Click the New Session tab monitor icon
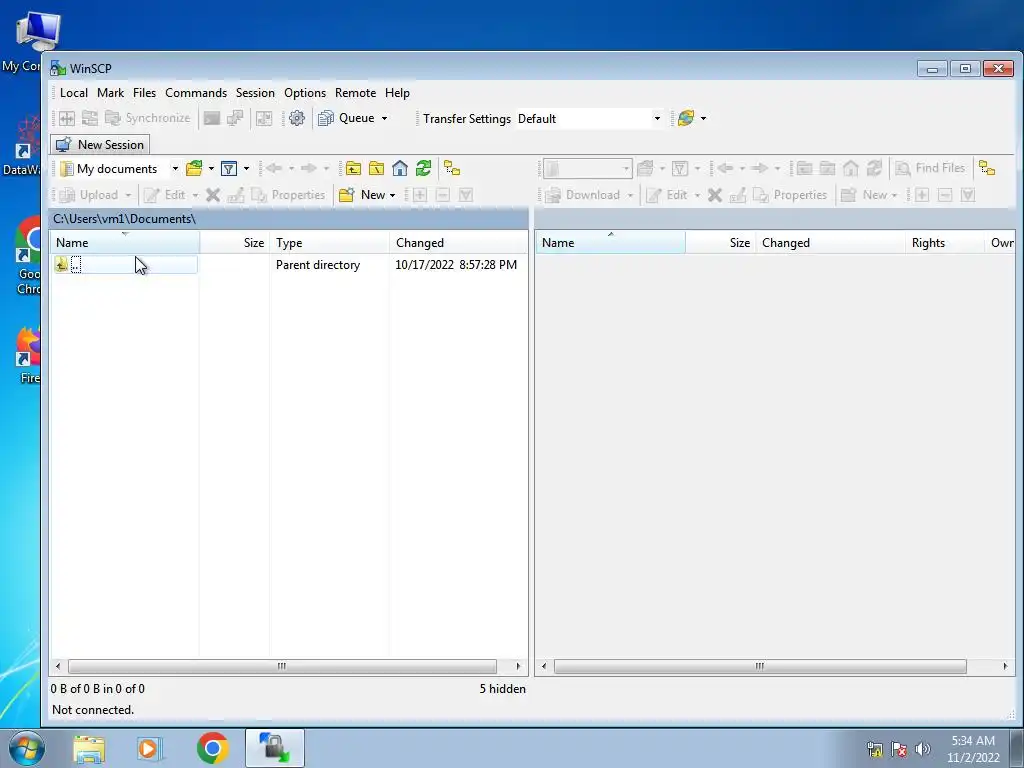Image resolution: width=1024 pixels, height=768 pixels. (x=63, y=144)
